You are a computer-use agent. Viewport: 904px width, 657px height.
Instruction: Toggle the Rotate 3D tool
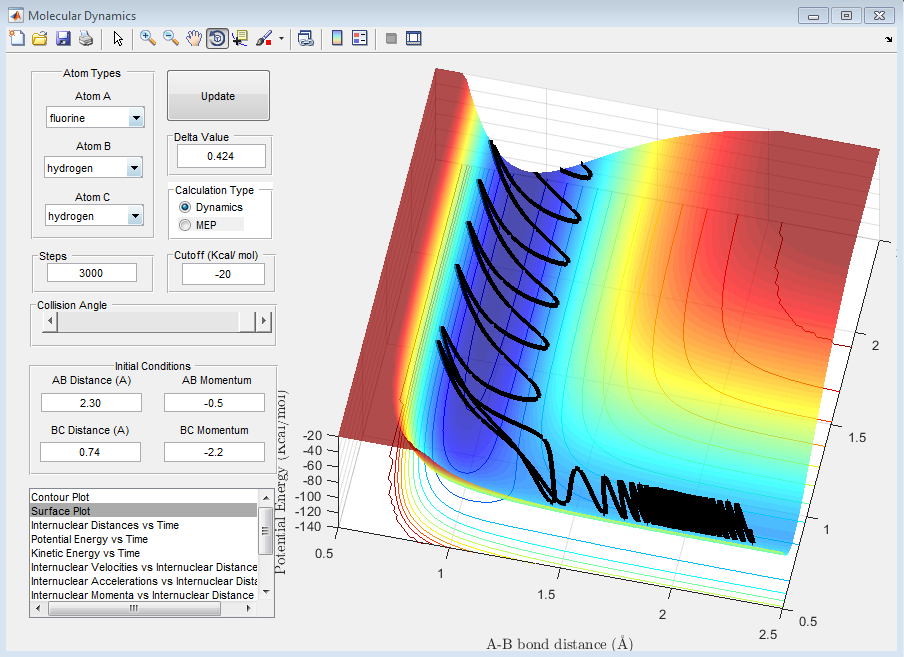tap(217, 39)
